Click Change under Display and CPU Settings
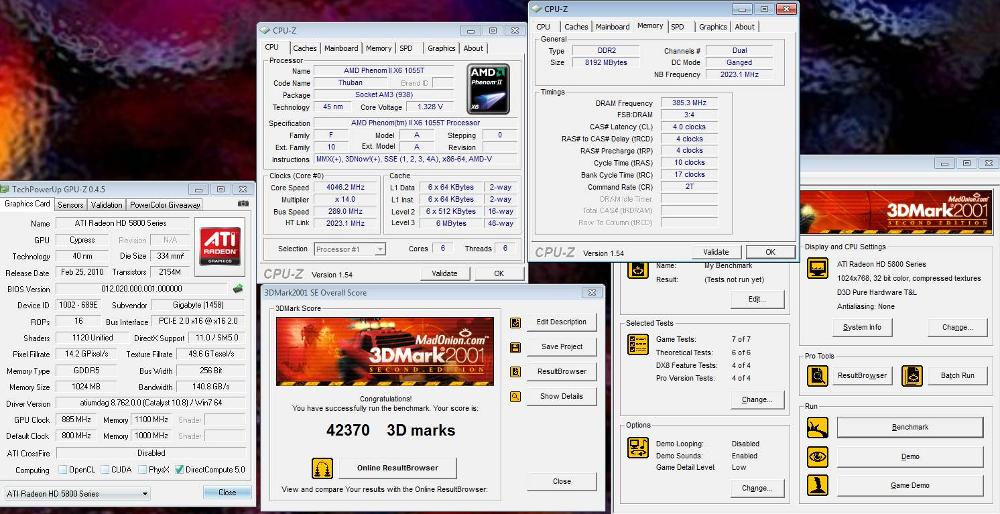 tap(957, 327)
